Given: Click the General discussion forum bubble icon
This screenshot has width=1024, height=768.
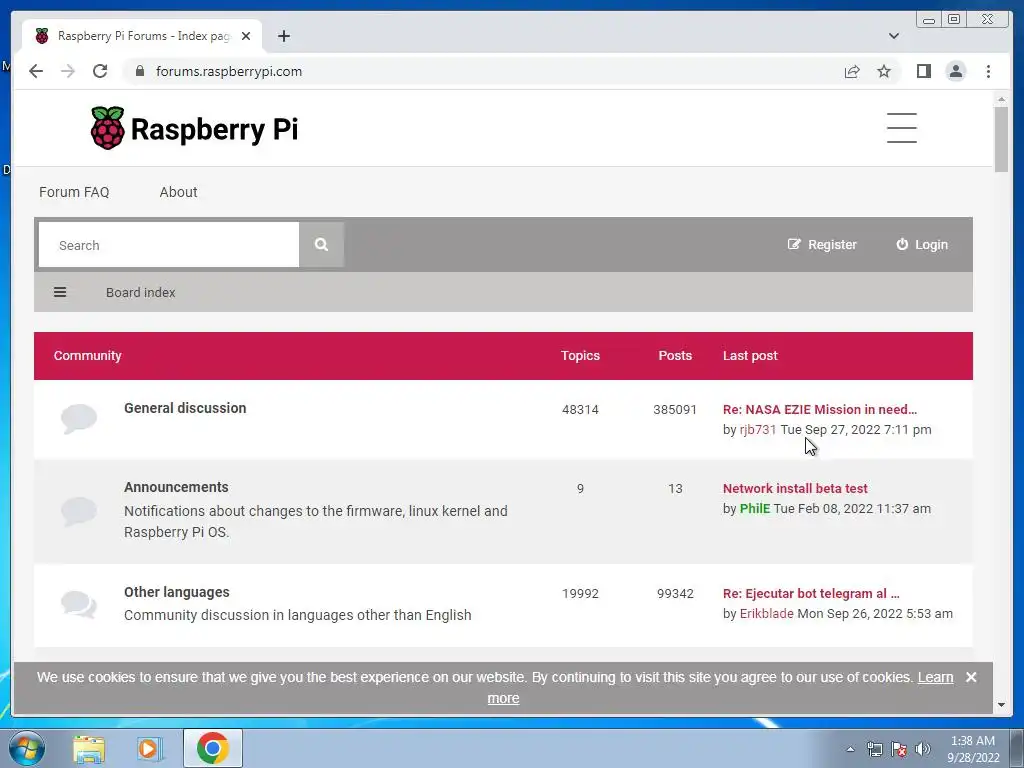Looking at the screenshot, I should click(x=79, y=419).
